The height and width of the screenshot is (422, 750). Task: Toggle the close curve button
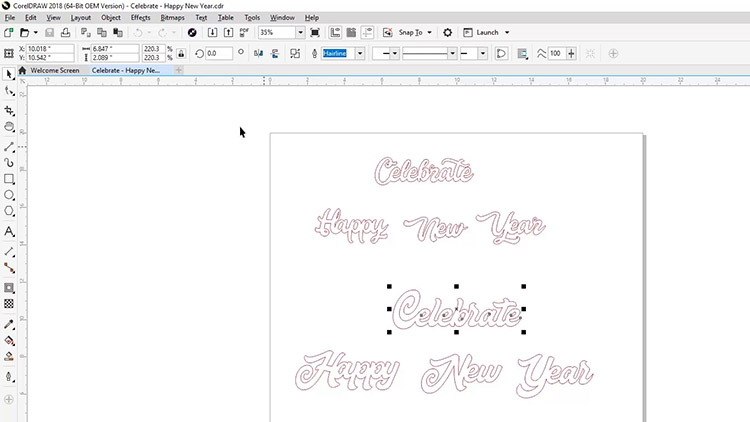pos(501,53)
